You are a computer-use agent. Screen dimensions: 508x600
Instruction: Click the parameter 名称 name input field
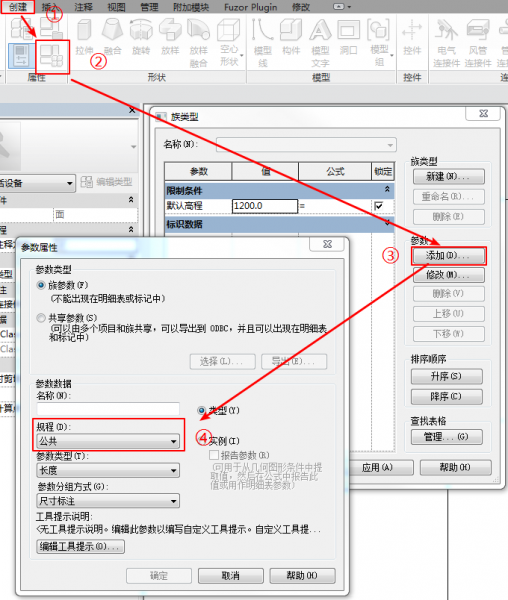(108, 409)
